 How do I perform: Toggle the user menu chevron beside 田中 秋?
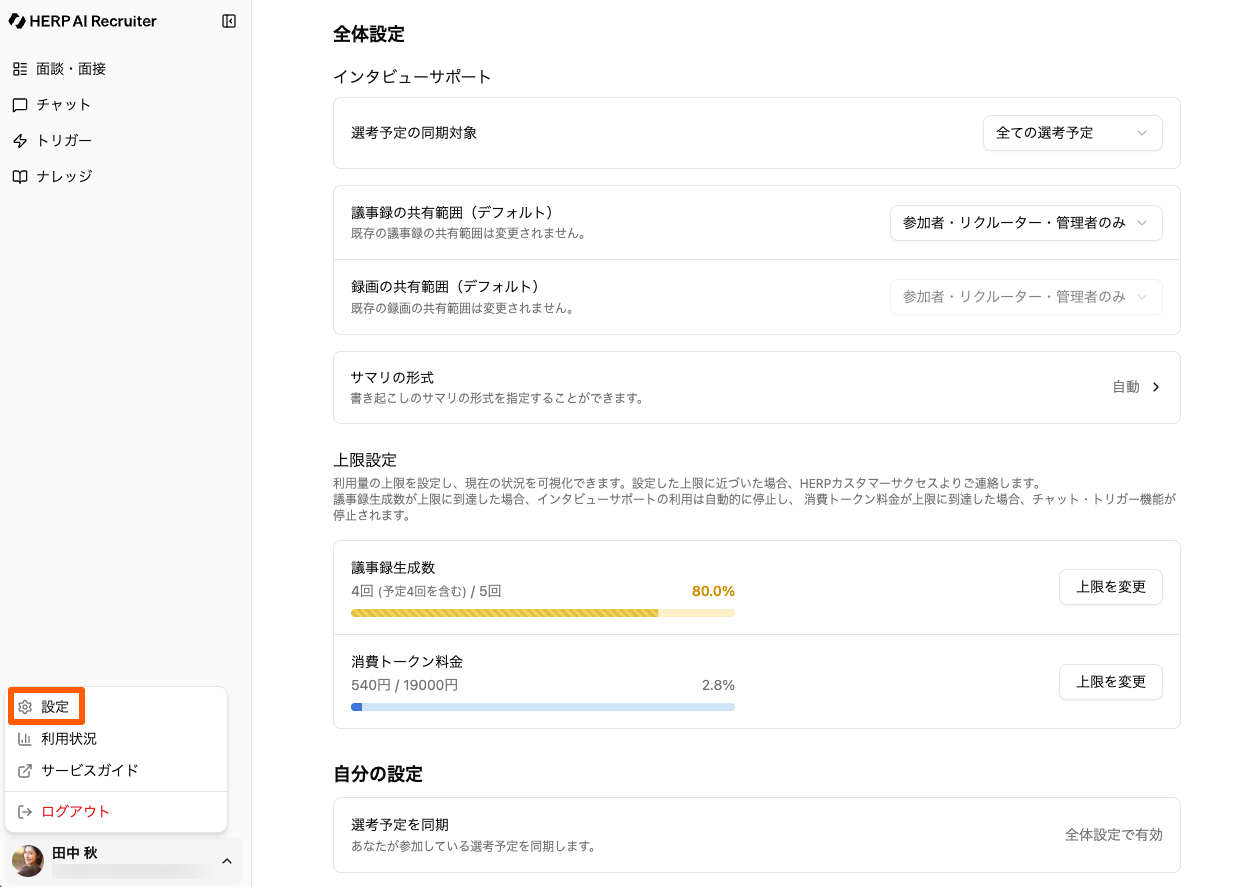(x=227, y=861)
